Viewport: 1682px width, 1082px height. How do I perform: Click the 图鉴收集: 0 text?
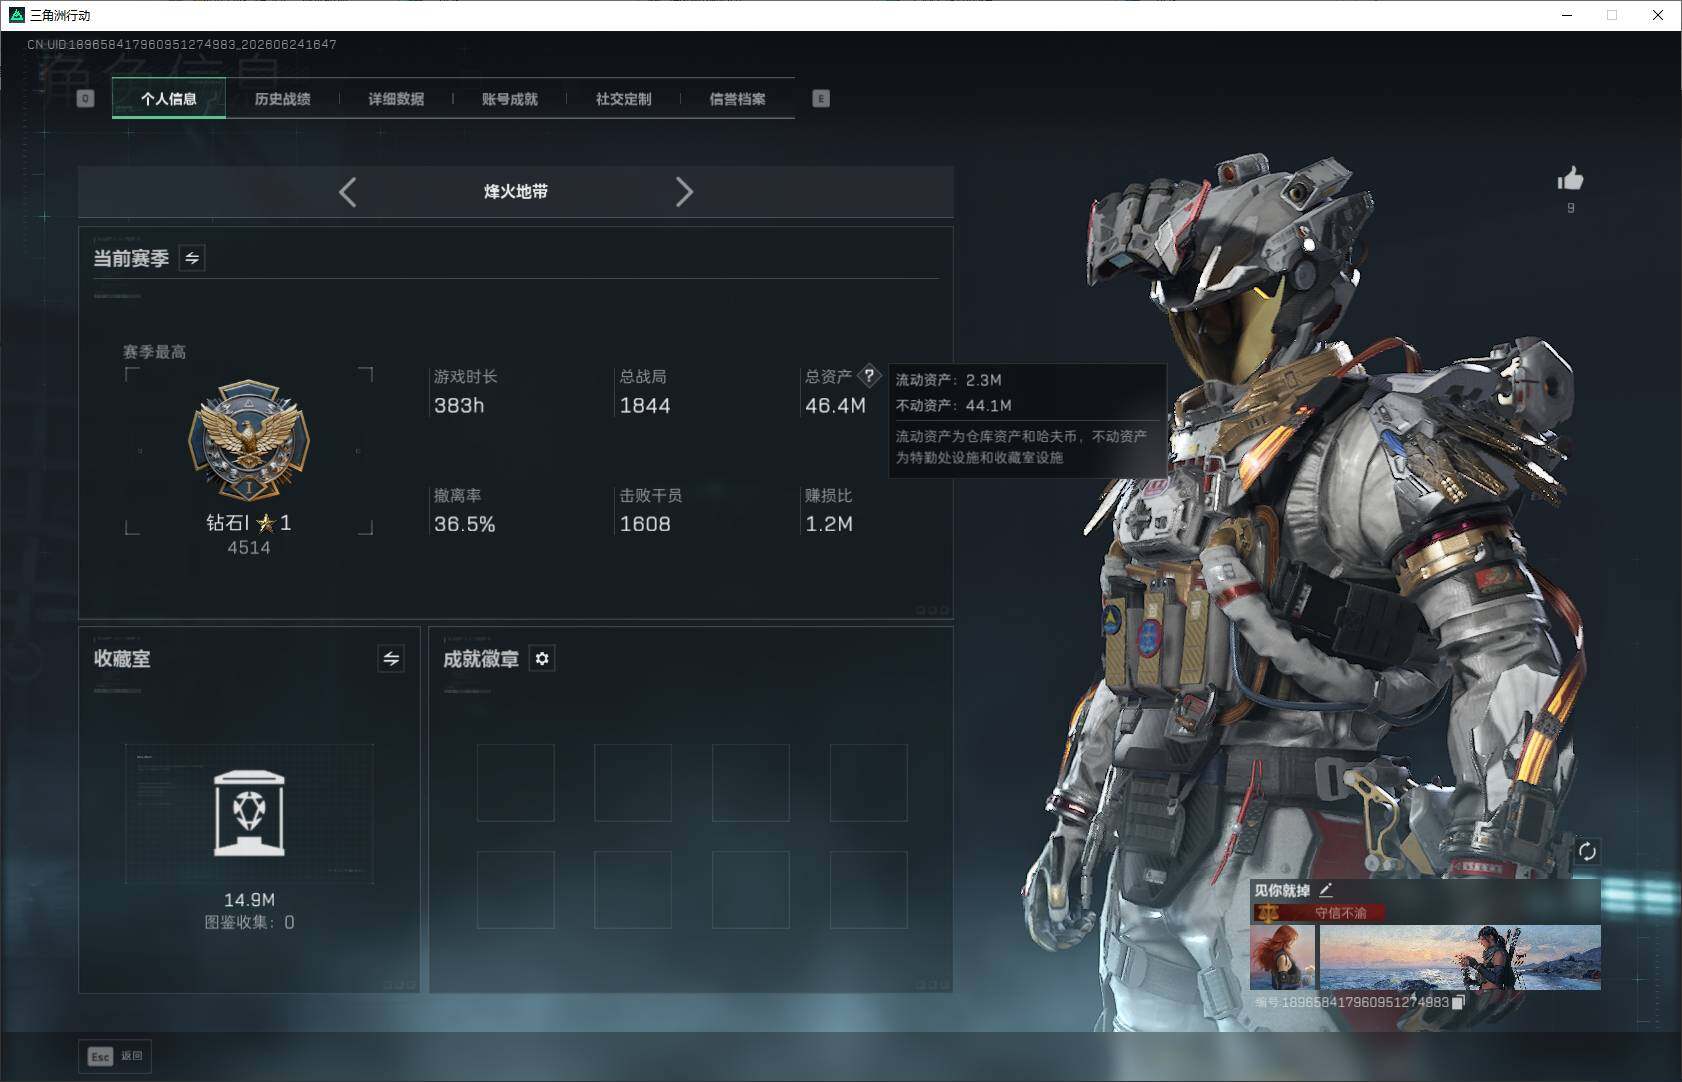[249, 922]
